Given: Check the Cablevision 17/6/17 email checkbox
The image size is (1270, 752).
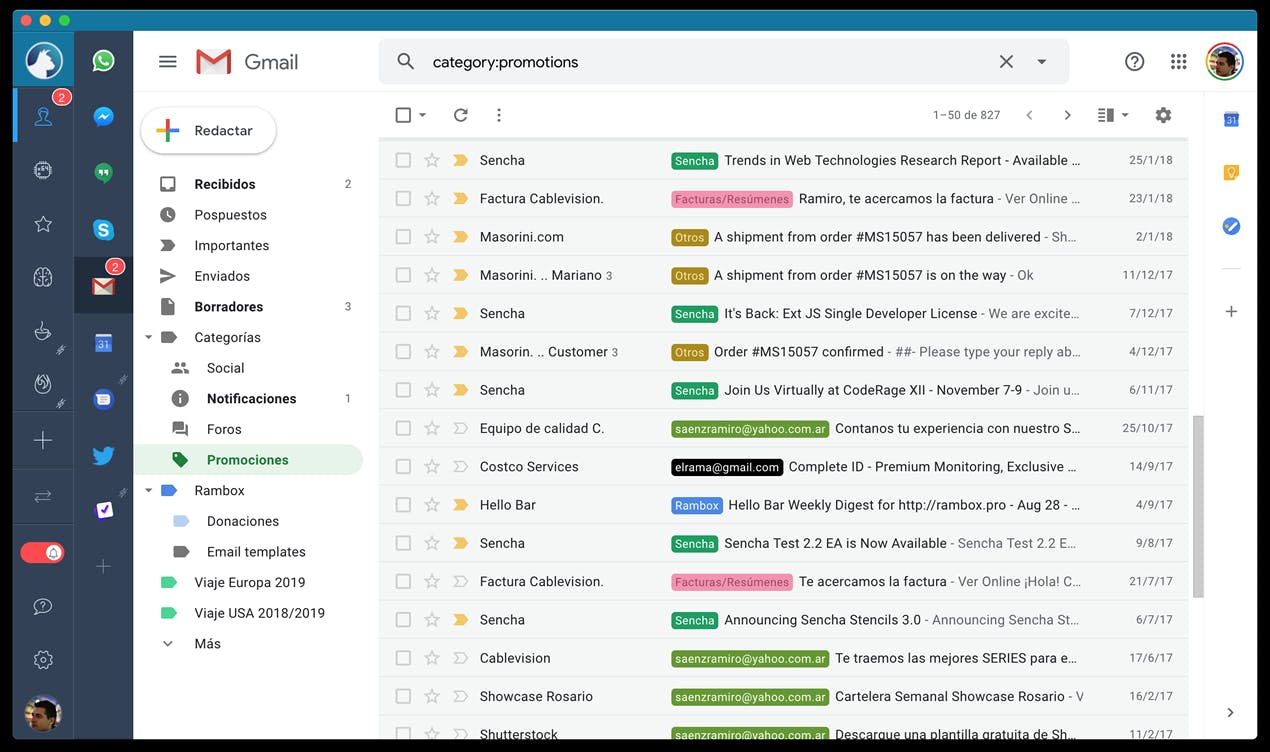Looking at the screenshot, I should pyautogui.click(x=403, y=658).
